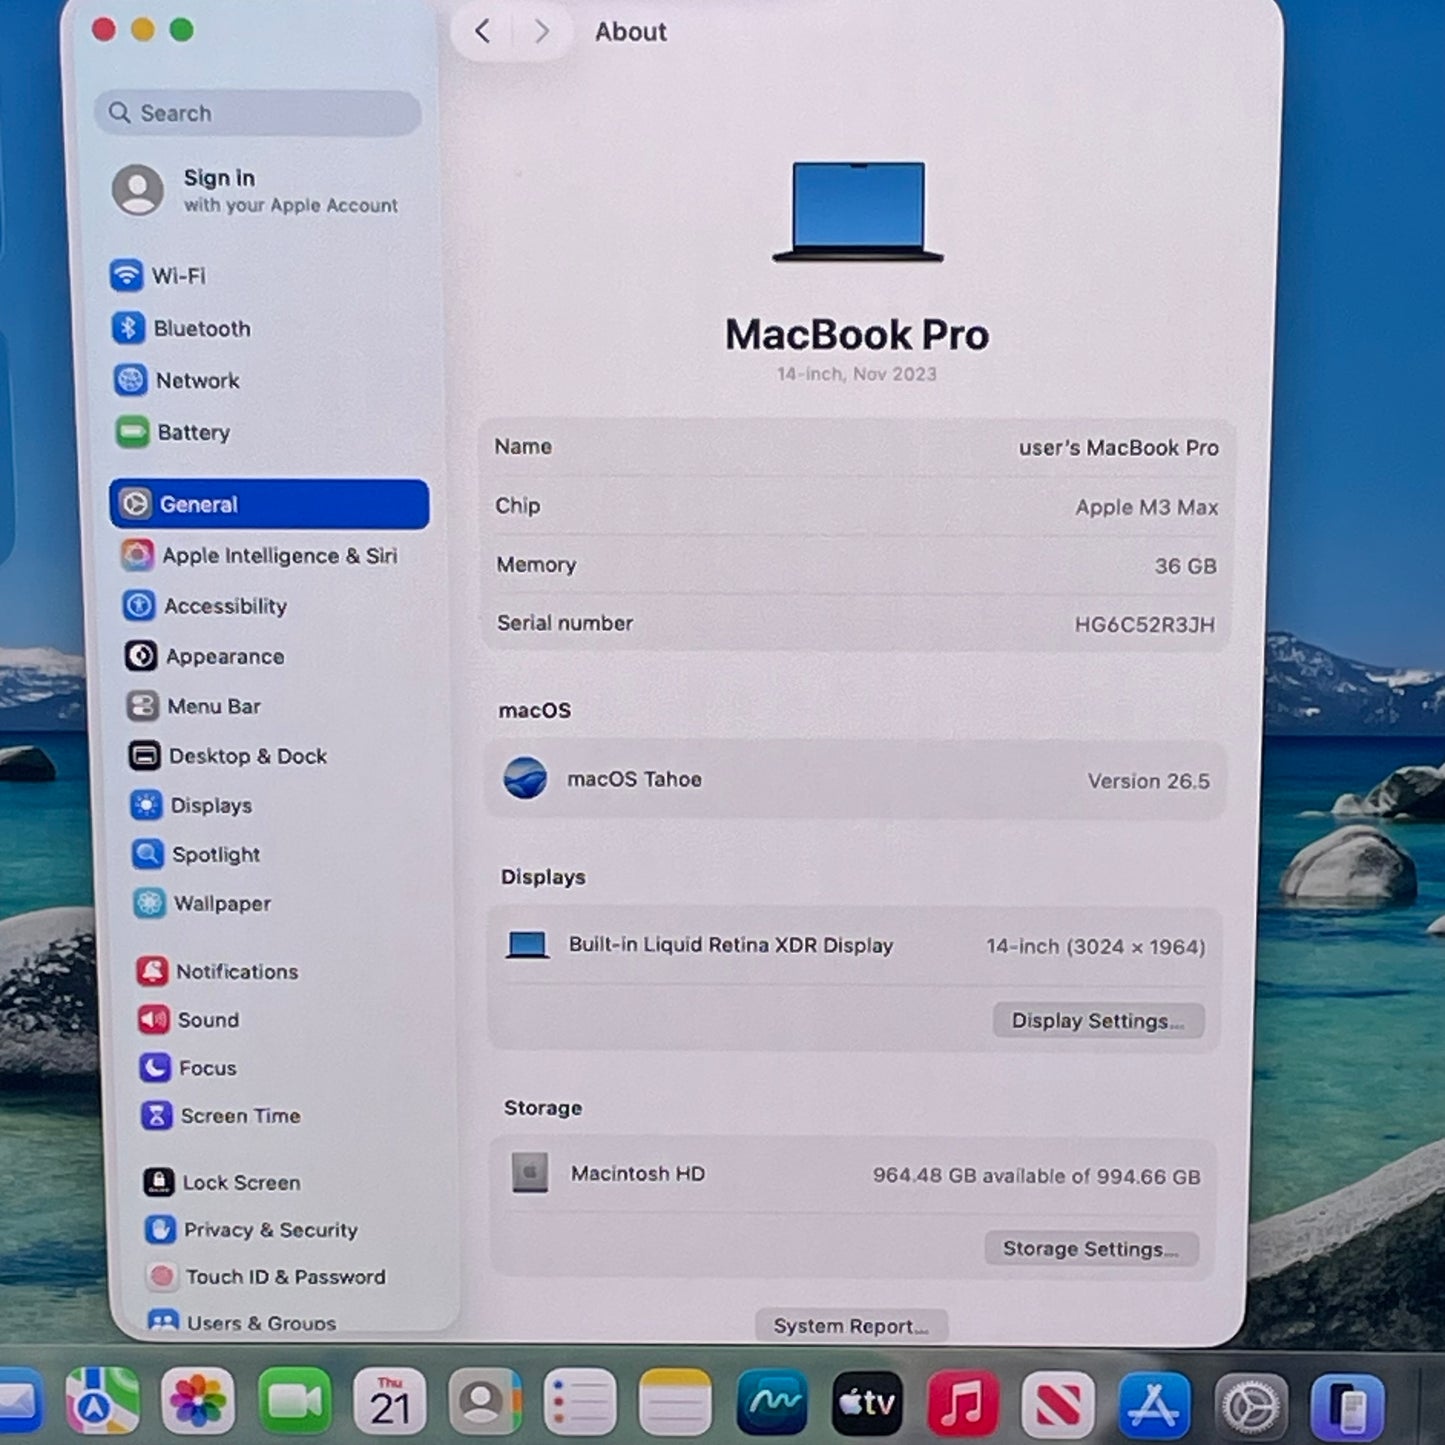Viewport: 1445px width, 1445px height.
Task: Open Calendar showing 21 in Dock
Action: tap(390, 1400)
